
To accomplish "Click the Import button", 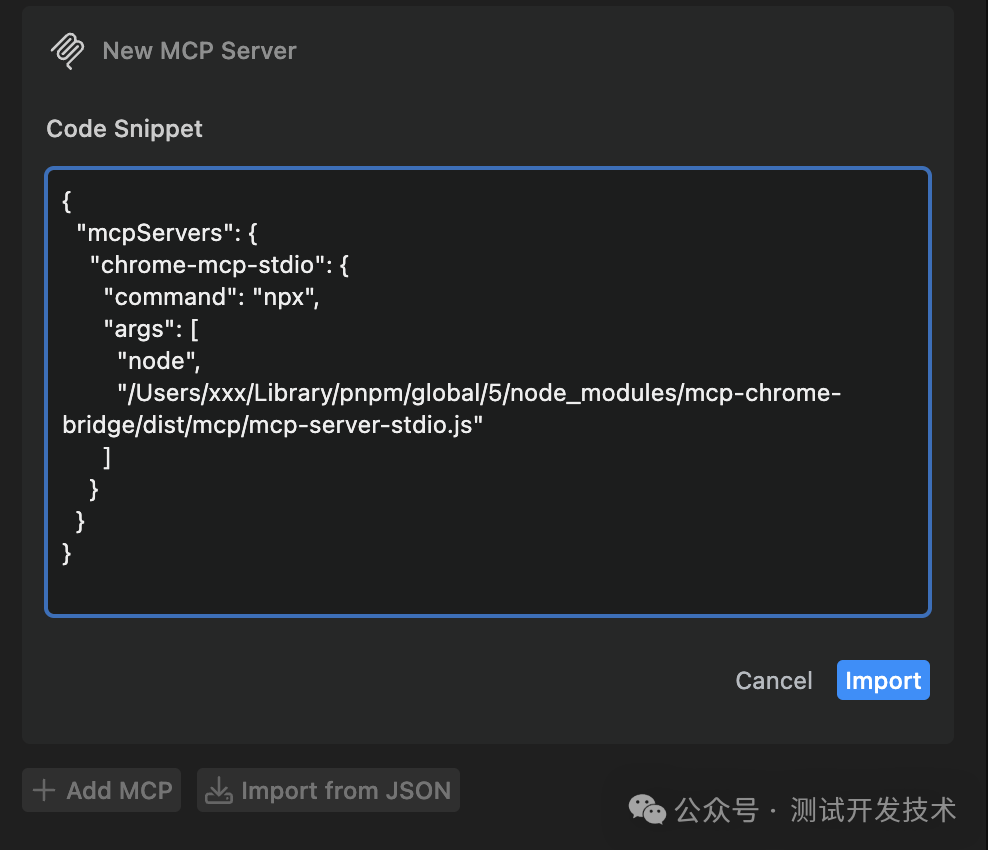I will (x=883, y=680).
